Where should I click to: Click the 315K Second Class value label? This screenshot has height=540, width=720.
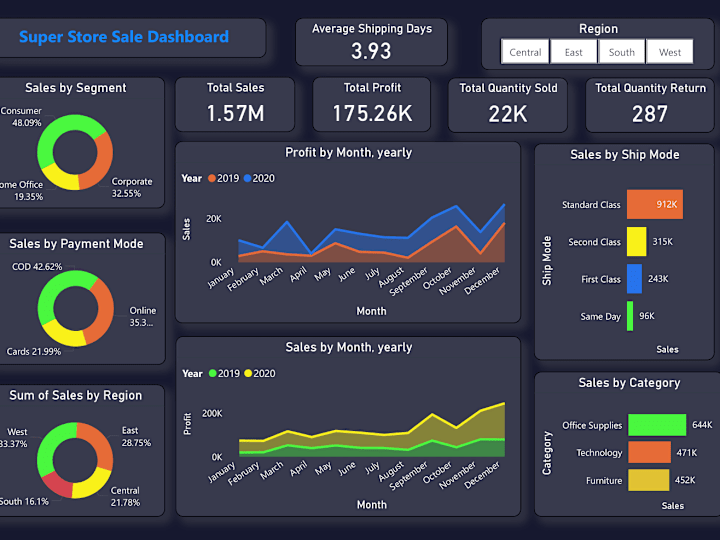(x=663, y=242)
